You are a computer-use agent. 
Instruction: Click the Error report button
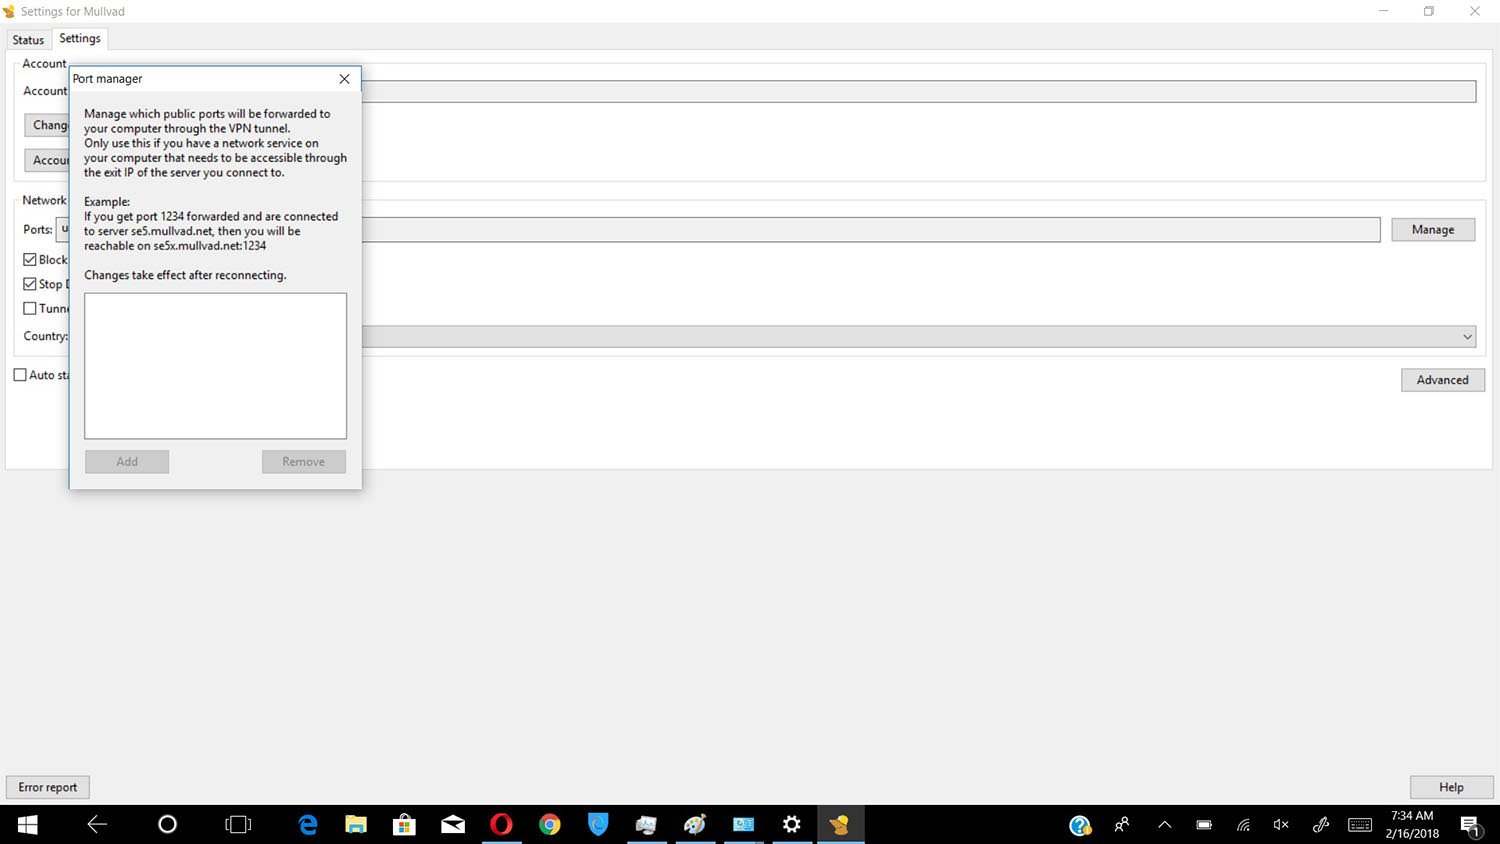click(x=48, y=787)
